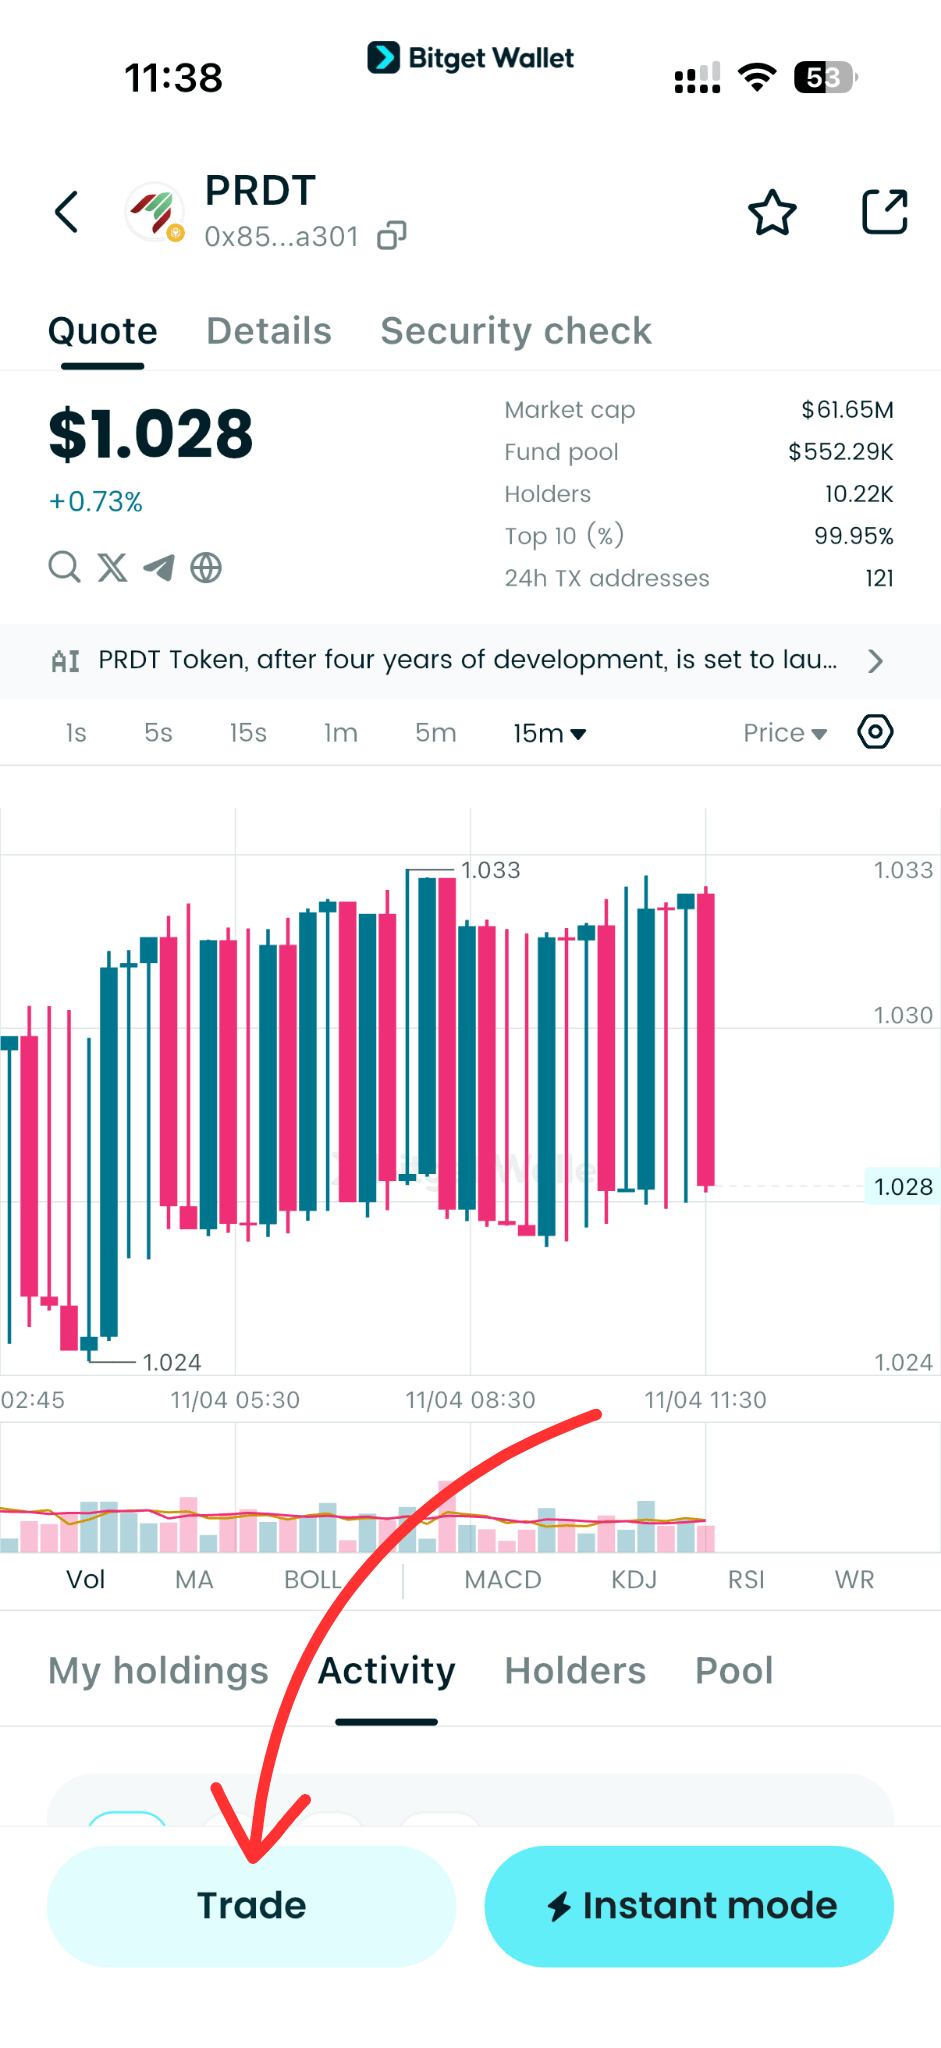Image resolution: width=941 pixels, height=2048 pixels.
Task: Tap the back arrow icon
Action: 67,212
